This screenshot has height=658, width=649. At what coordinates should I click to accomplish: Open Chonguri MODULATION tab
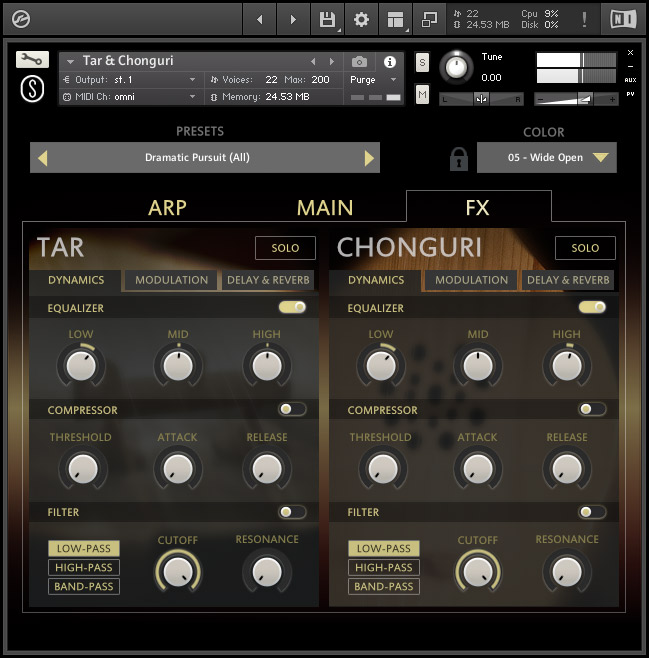point(471,280)
